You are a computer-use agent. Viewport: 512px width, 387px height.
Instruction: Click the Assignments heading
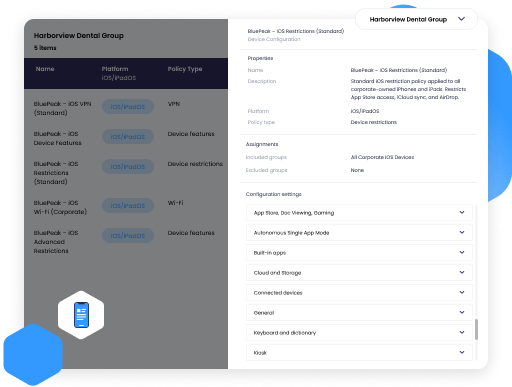tap(262, 144)
